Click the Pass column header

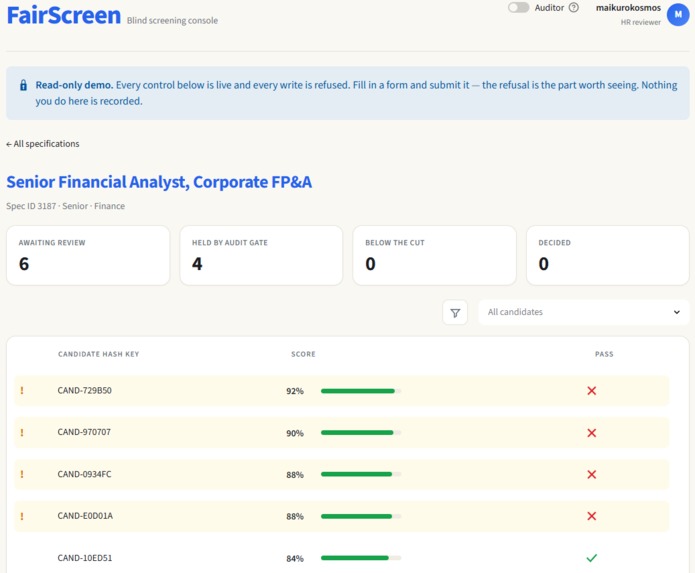pyautogui.click(x=604, y=354)
